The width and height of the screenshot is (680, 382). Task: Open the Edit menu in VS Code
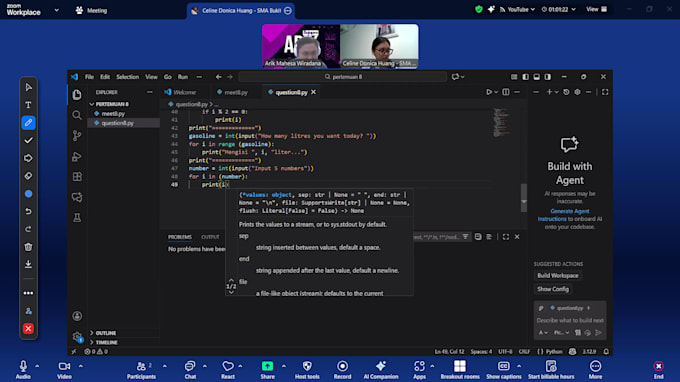pos(105,77)
